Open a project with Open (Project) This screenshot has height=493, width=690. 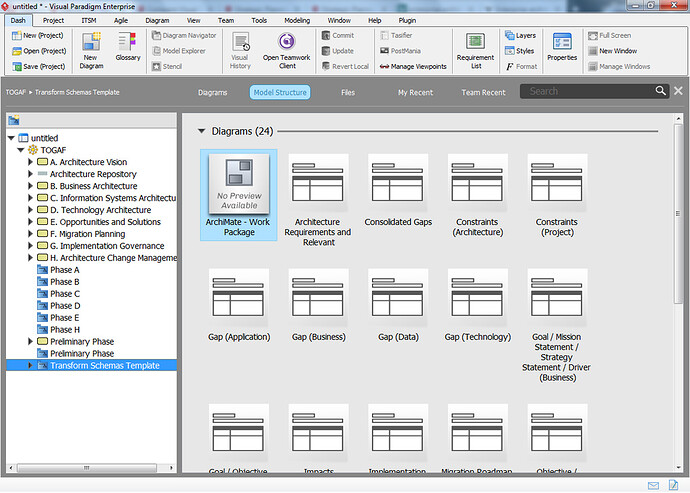[x=39, y=51]
